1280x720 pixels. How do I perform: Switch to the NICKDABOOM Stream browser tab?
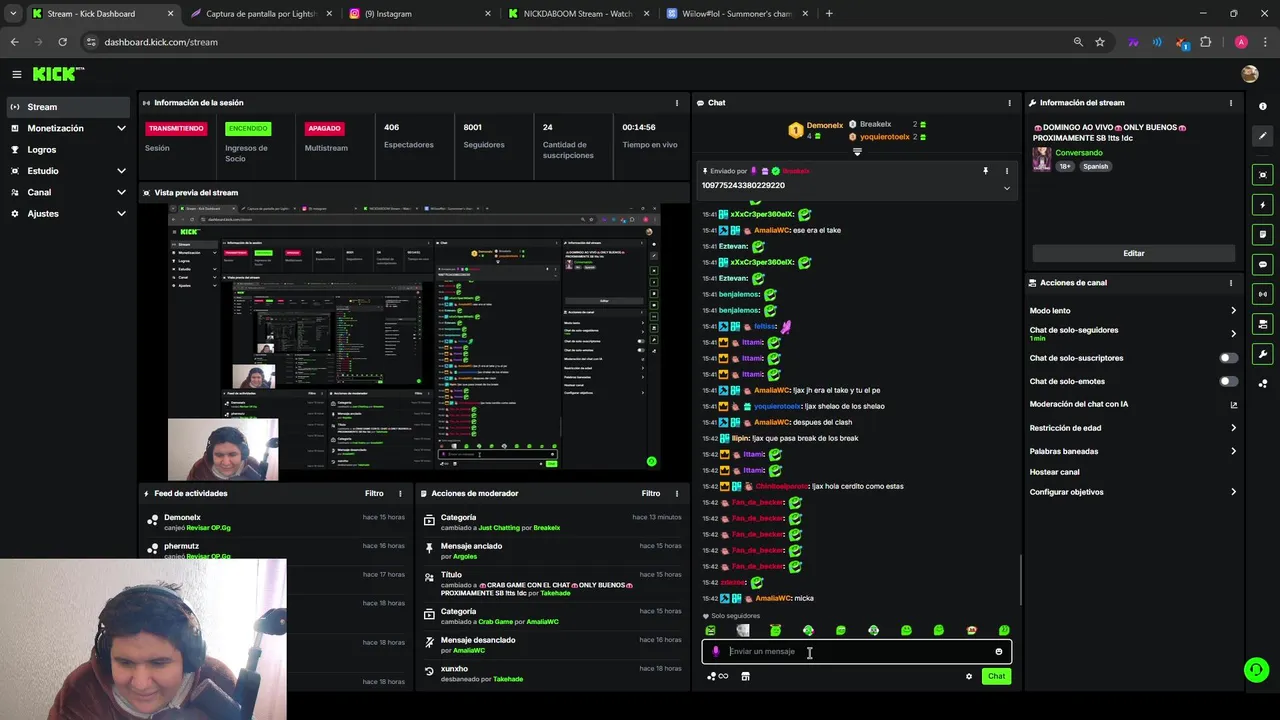(578, 14)
